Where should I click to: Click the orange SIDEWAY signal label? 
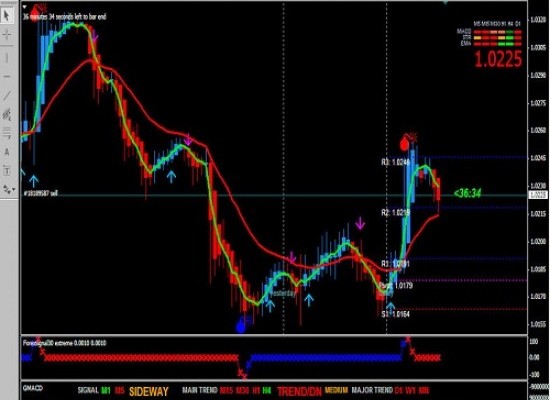(149, 391)
